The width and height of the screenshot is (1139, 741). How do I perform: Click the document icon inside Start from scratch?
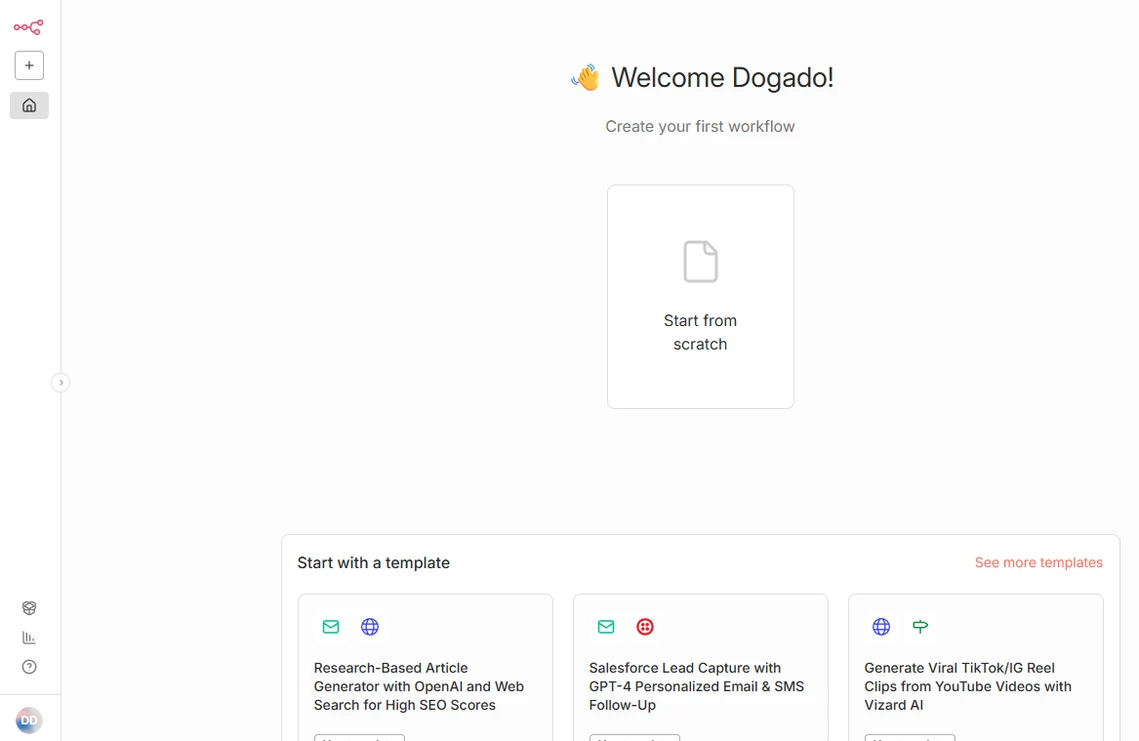click(700, 262)
